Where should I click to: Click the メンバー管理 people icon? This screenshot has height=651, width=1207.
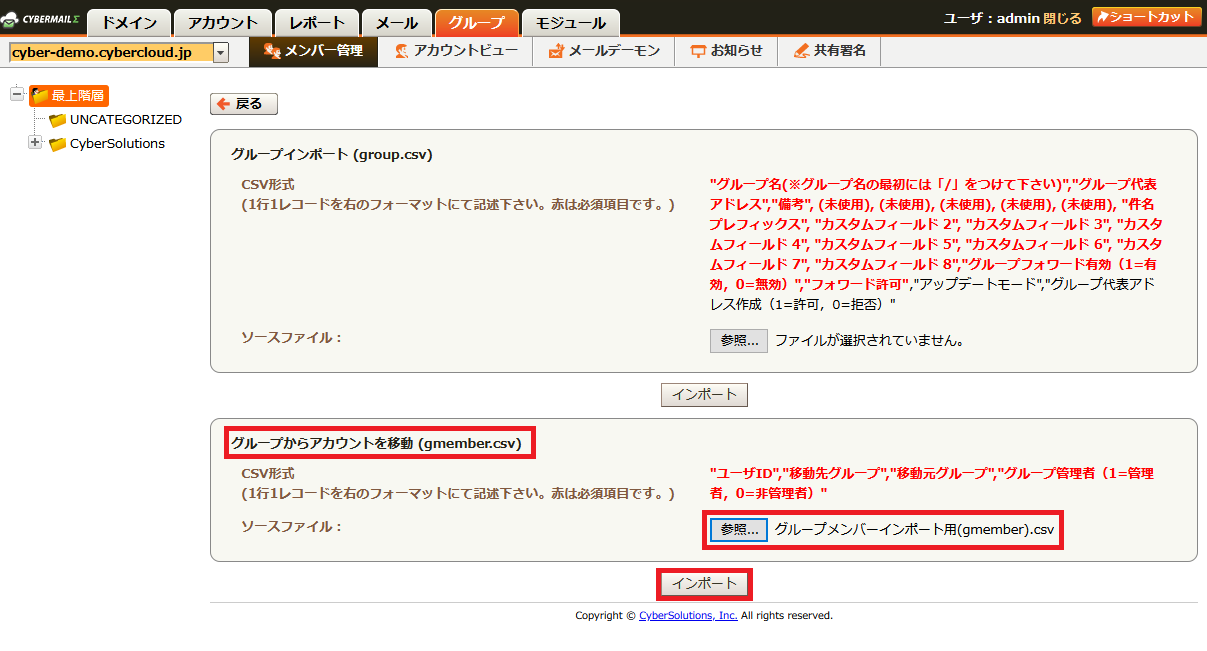point(271,51)
